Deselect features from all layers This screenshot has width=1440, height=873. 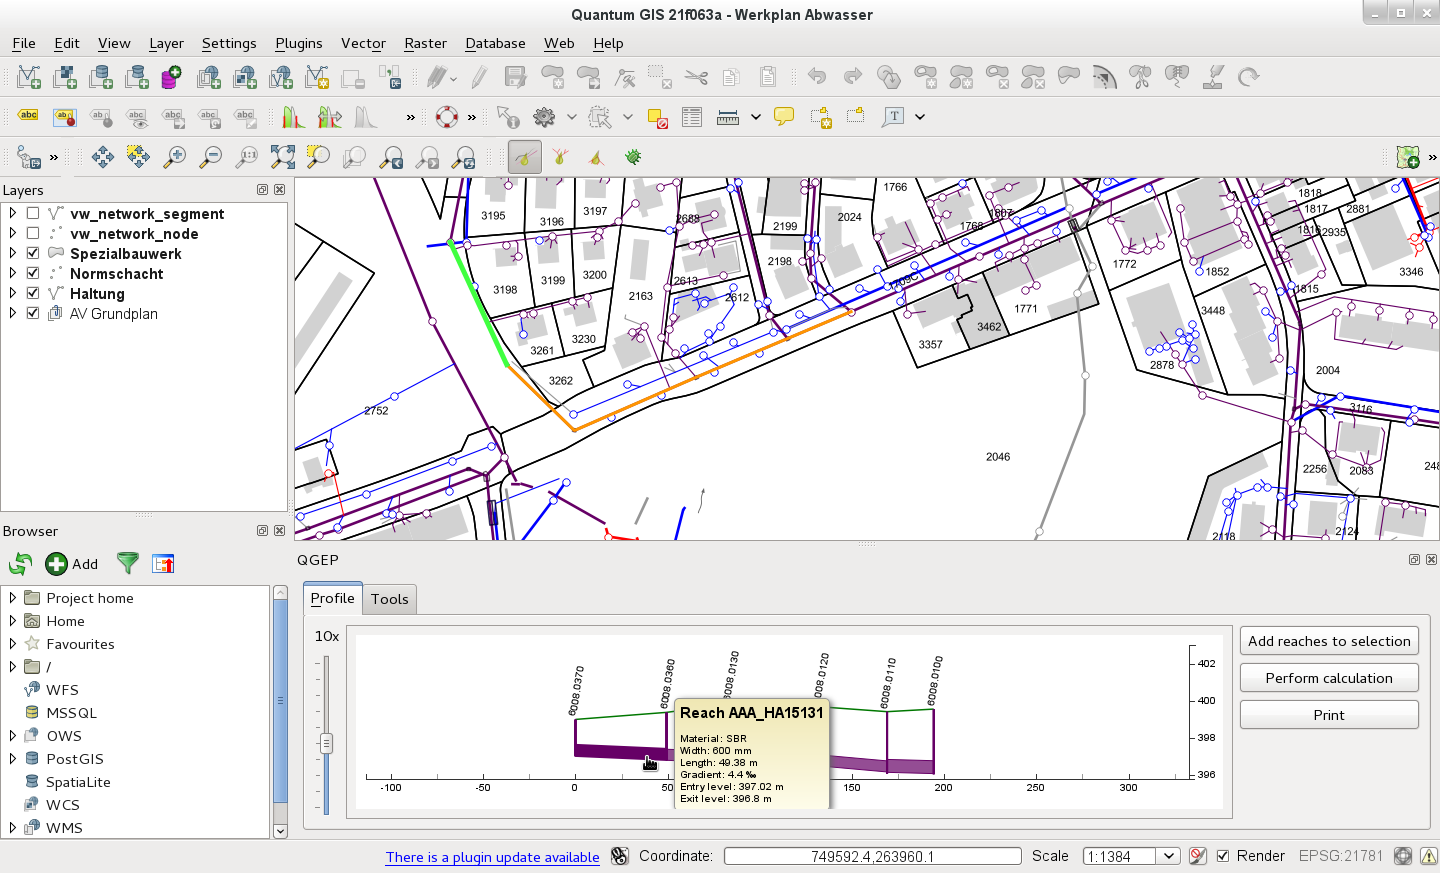(657, 117)
